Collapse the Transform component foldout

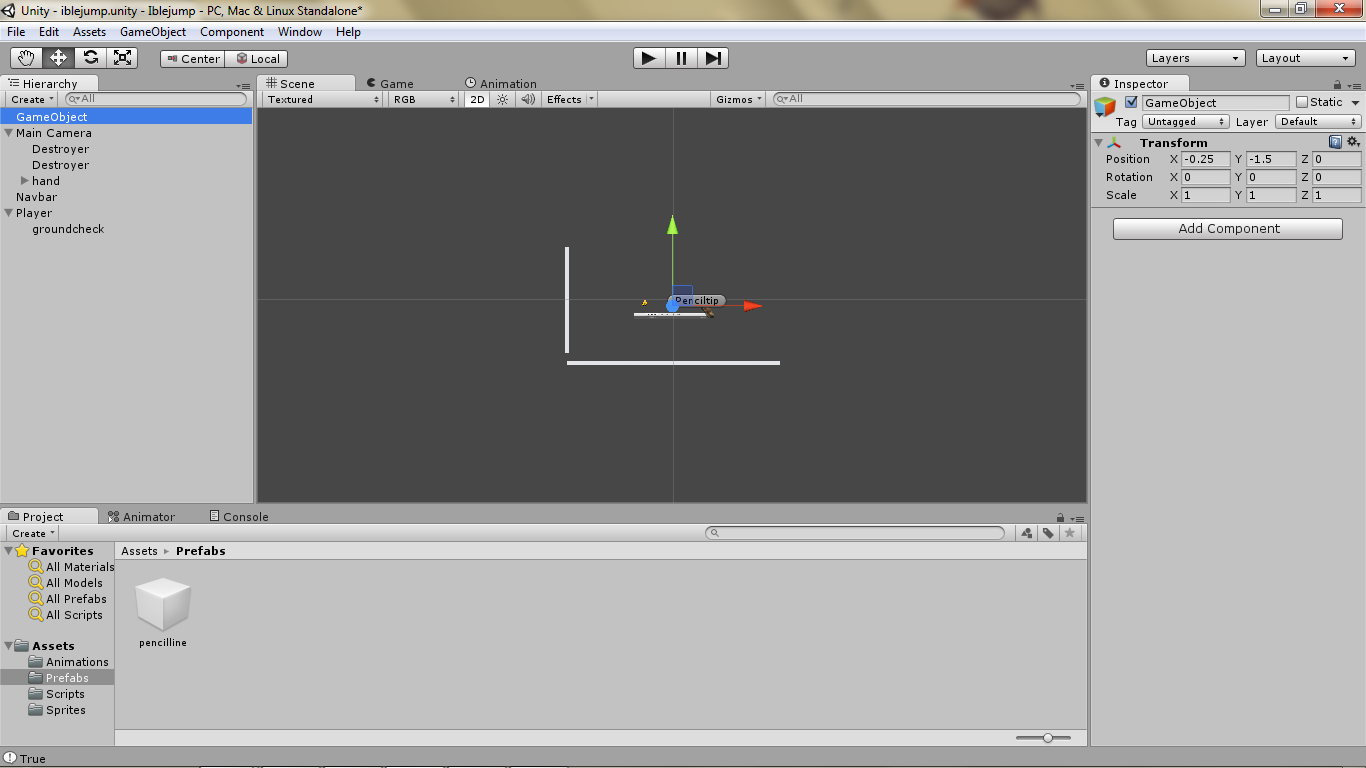click(x=1098, y=143)
